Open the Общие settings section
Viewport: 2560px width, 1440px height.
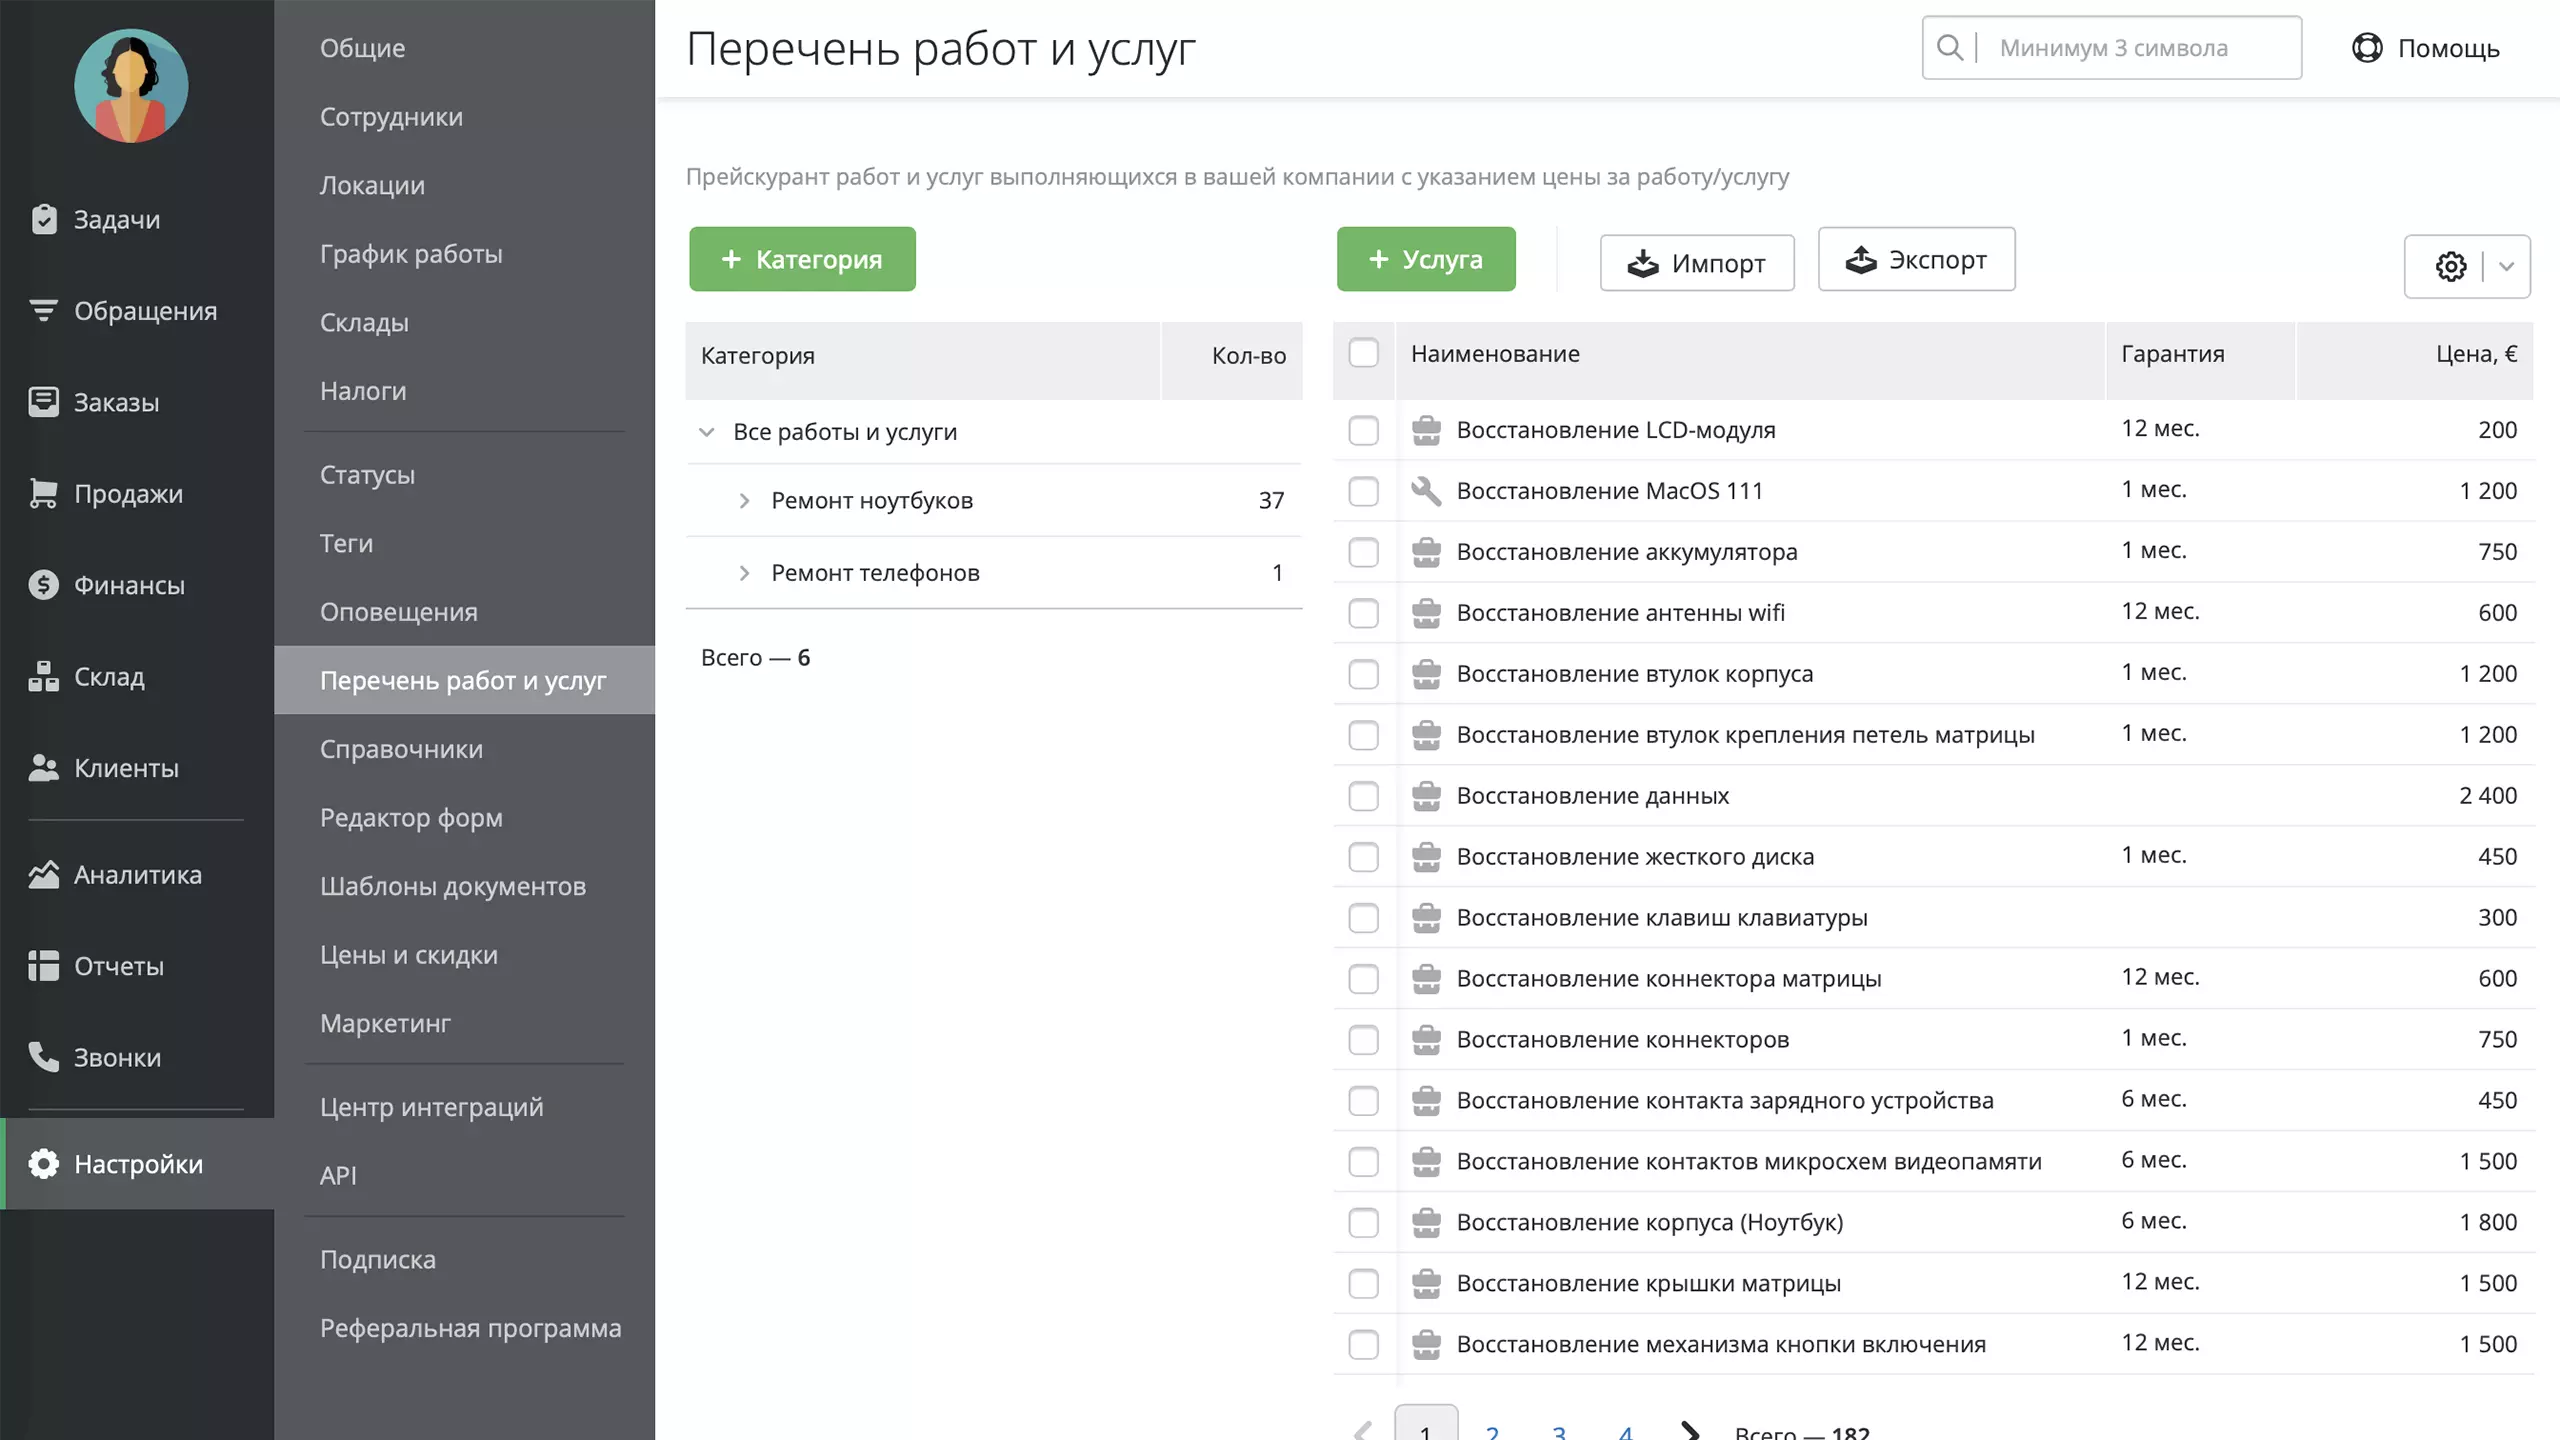tap(362, 48)
